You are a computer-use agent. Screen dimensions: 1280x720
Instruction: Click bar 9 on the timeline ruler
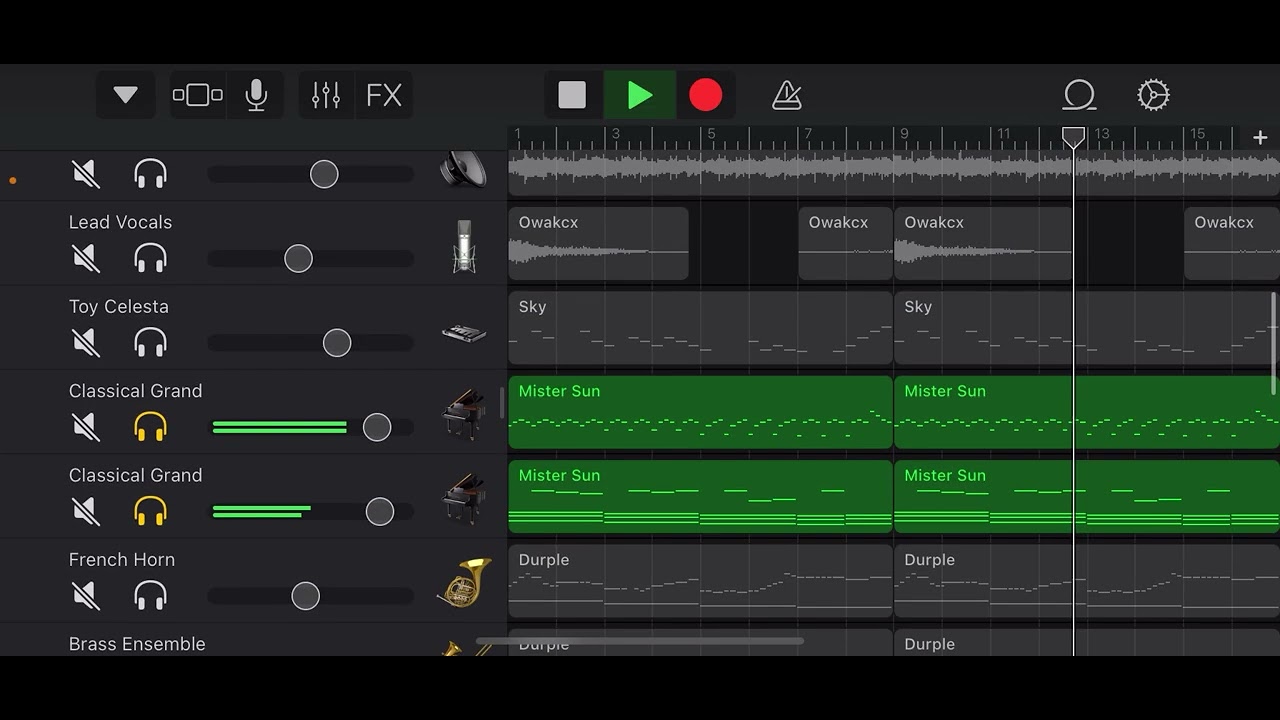(904, 134)
